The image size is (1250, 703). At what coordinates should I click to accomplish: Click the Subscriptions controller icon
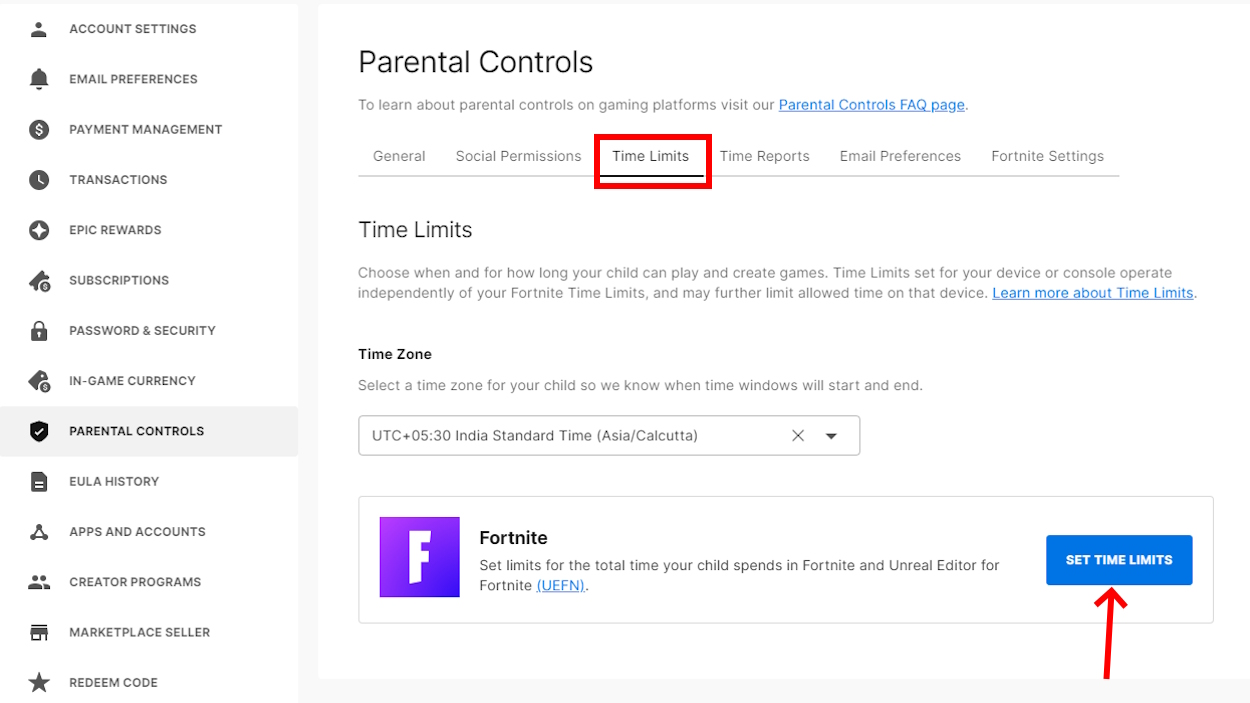38,280
